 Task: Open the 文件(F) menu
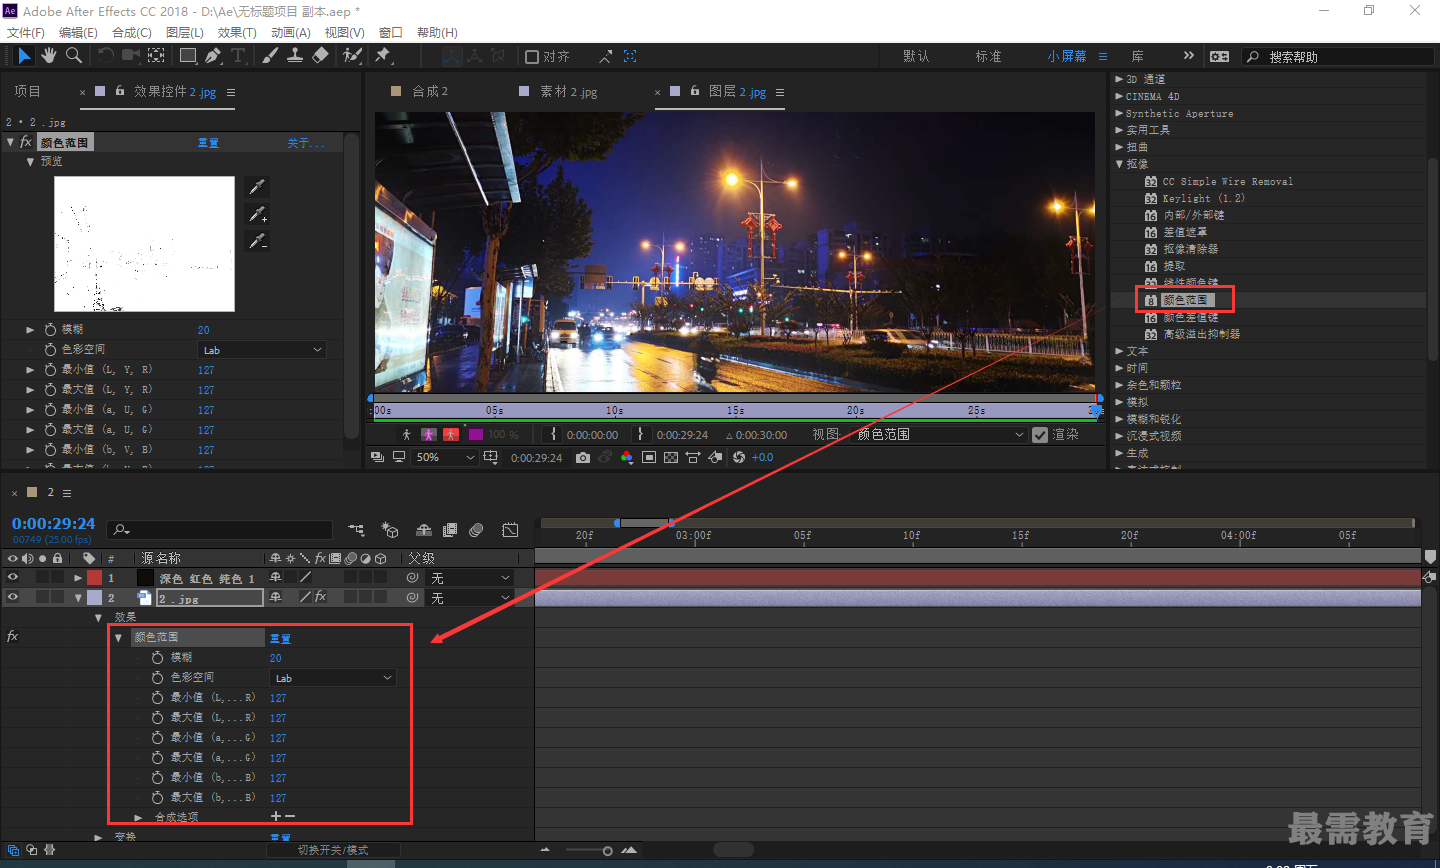[x=26, y=32]
